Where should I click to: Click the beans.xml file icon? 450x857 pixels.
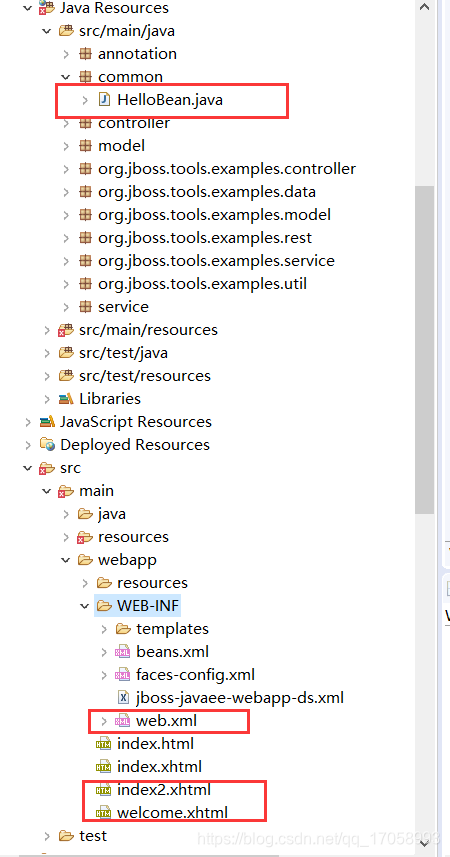(x=122, y=651)
